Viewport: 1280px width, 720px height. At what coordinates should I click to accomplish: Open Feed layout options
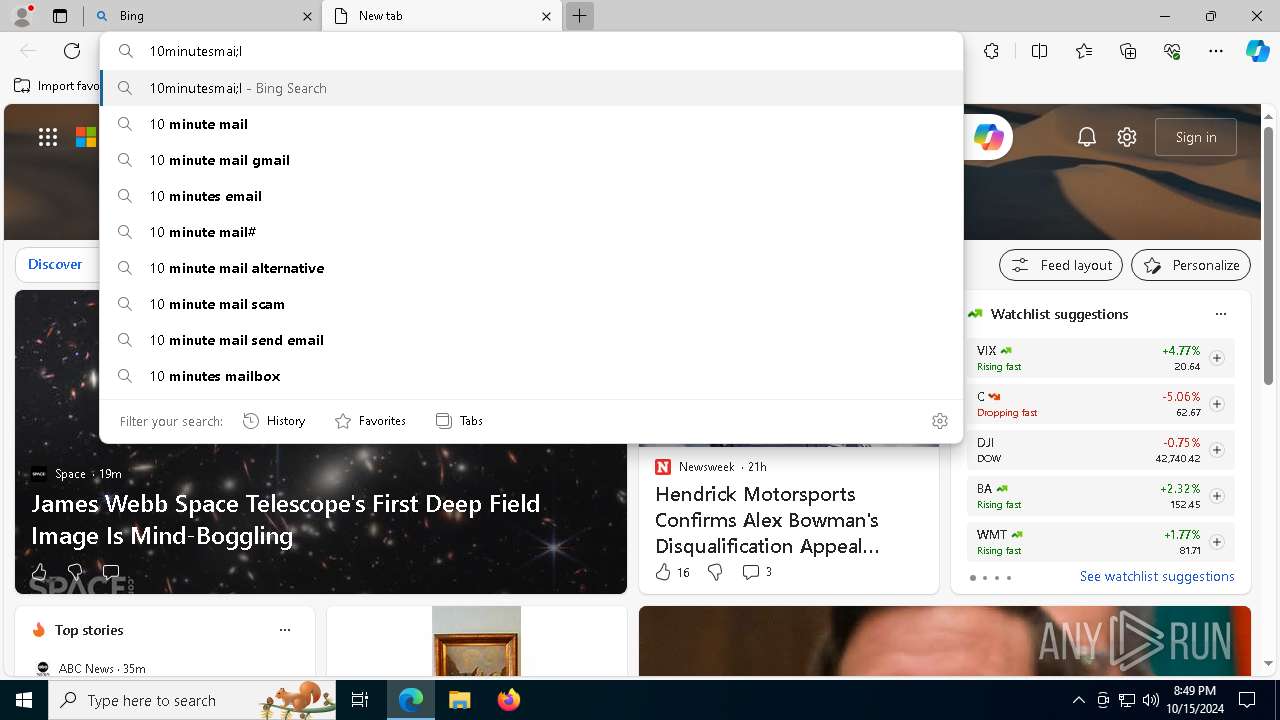pyautogui.click(x=1061, y=265)
